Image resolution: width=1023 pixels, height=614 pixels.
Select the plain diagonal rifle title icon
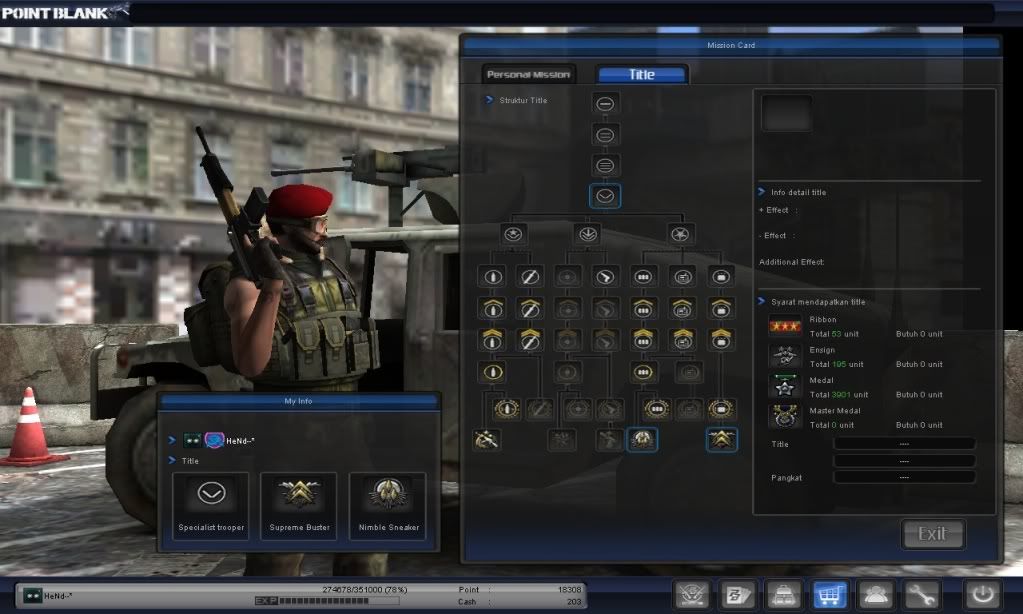click(529, 277)
